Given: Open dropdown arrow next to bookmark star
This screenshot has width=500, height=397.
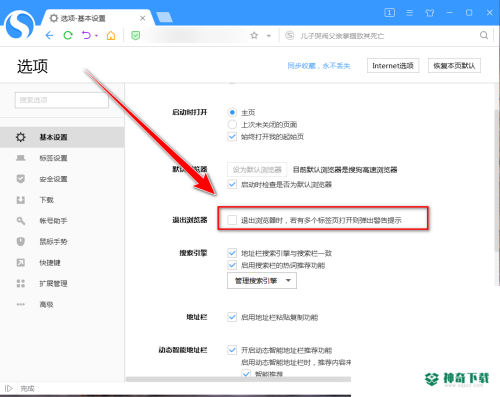Looking at the screenshot, I should (x=269, y=36).
